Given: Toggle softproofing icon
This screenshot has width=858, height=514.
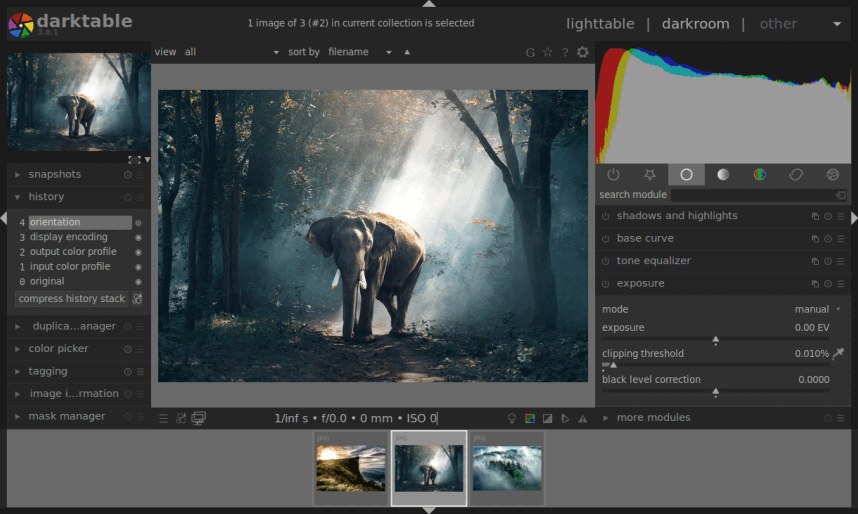Looking at the screenshot, I should coord(565,419).
